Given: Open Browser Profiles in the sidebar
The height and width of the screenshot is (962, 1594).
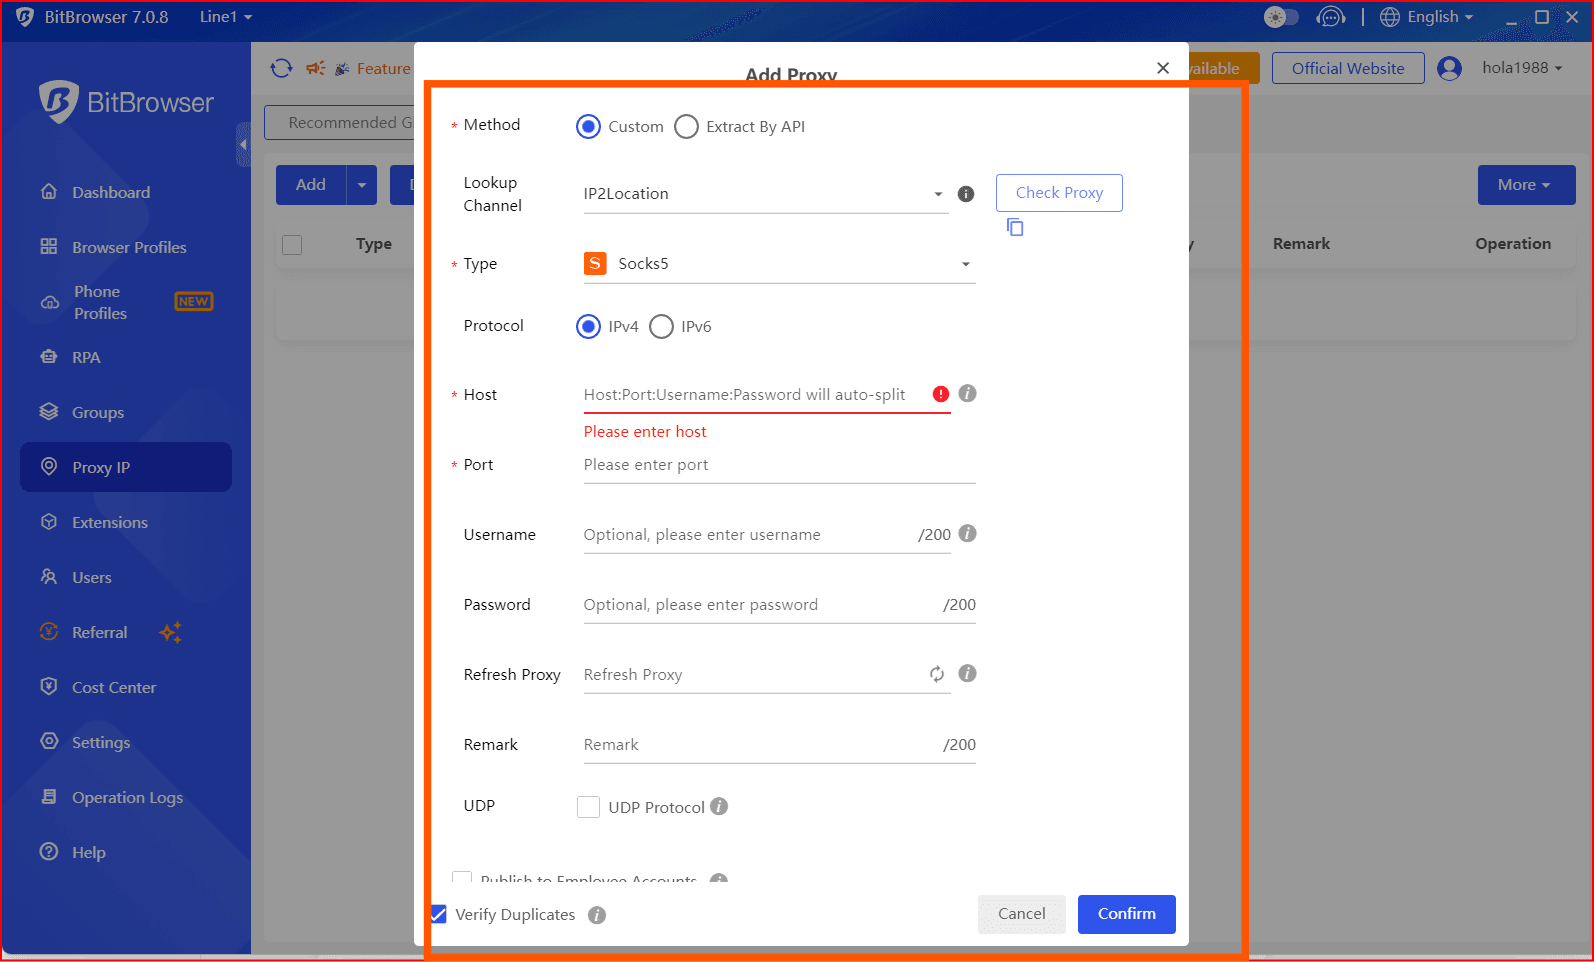Looking at the screenshot, I should pyautogui.click(x=128, y=247).
